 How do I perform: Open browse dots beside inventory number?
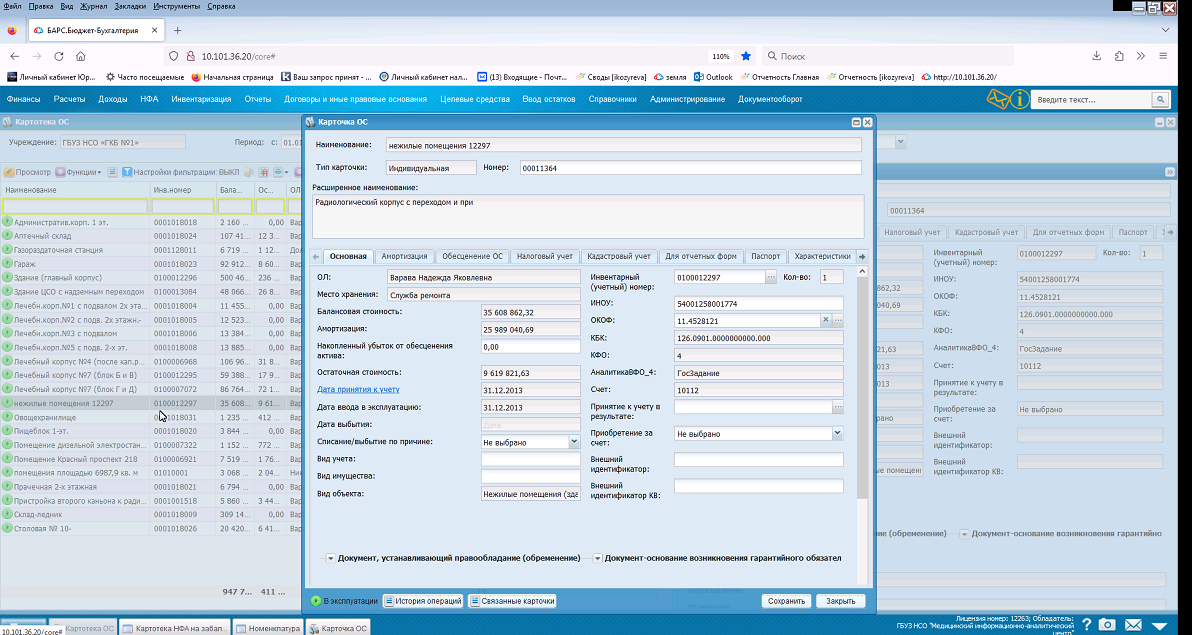click(771, 278)
